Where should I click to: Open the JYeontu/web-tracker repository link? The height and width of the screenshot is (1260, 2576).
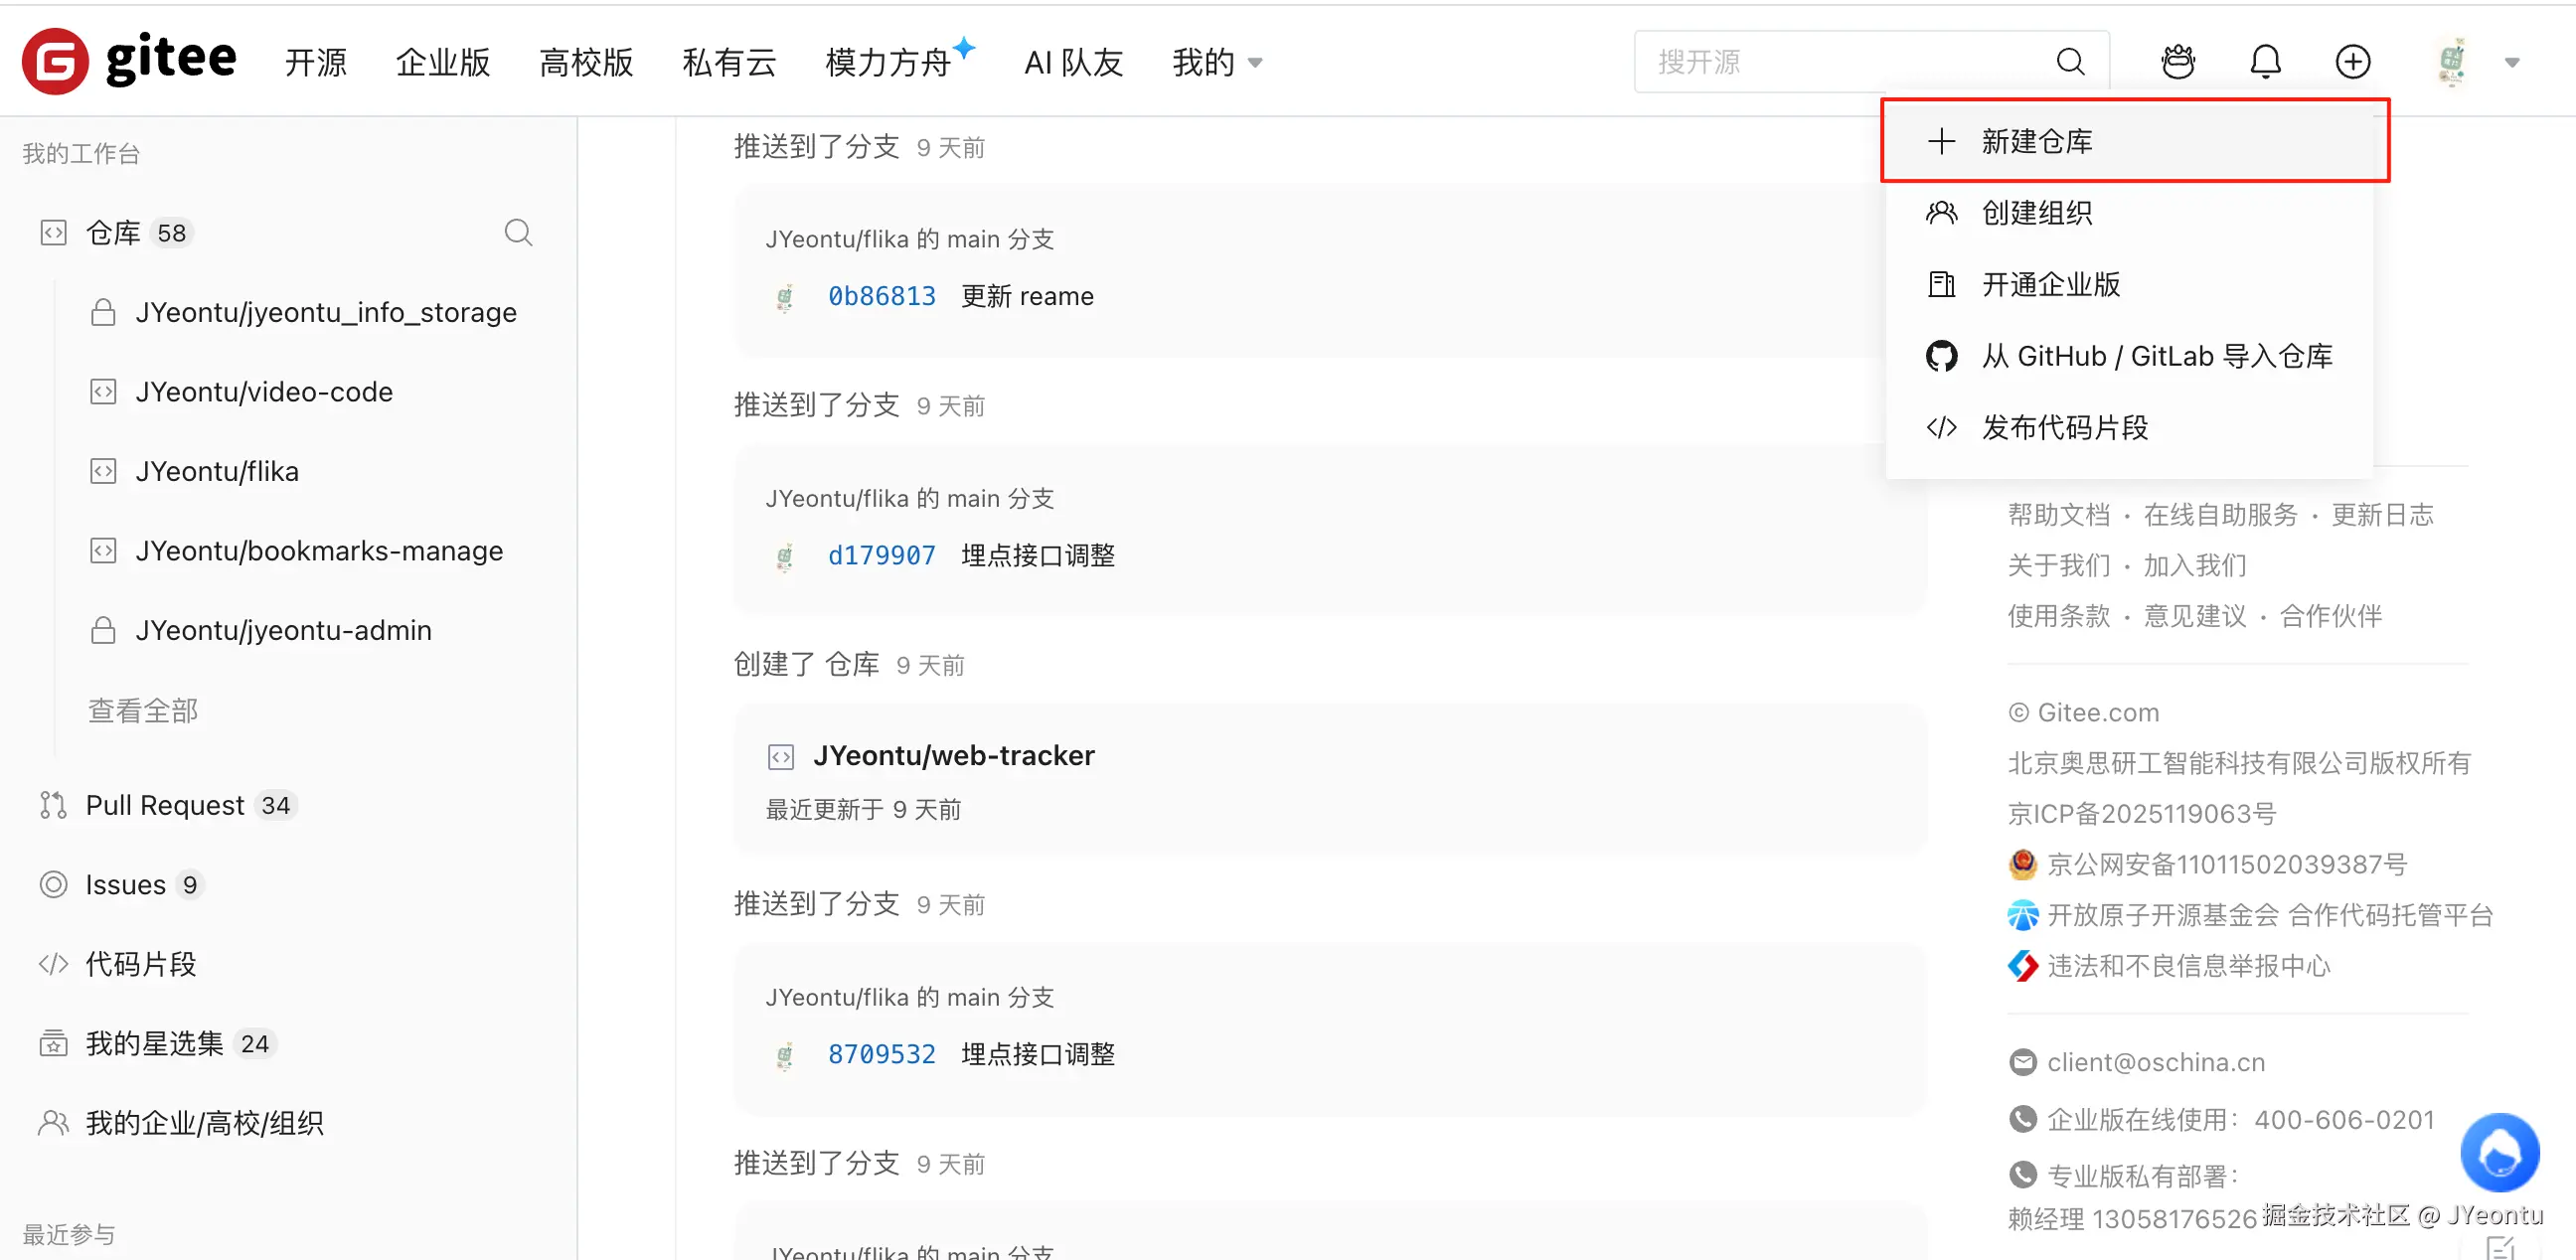click(953, 755)
